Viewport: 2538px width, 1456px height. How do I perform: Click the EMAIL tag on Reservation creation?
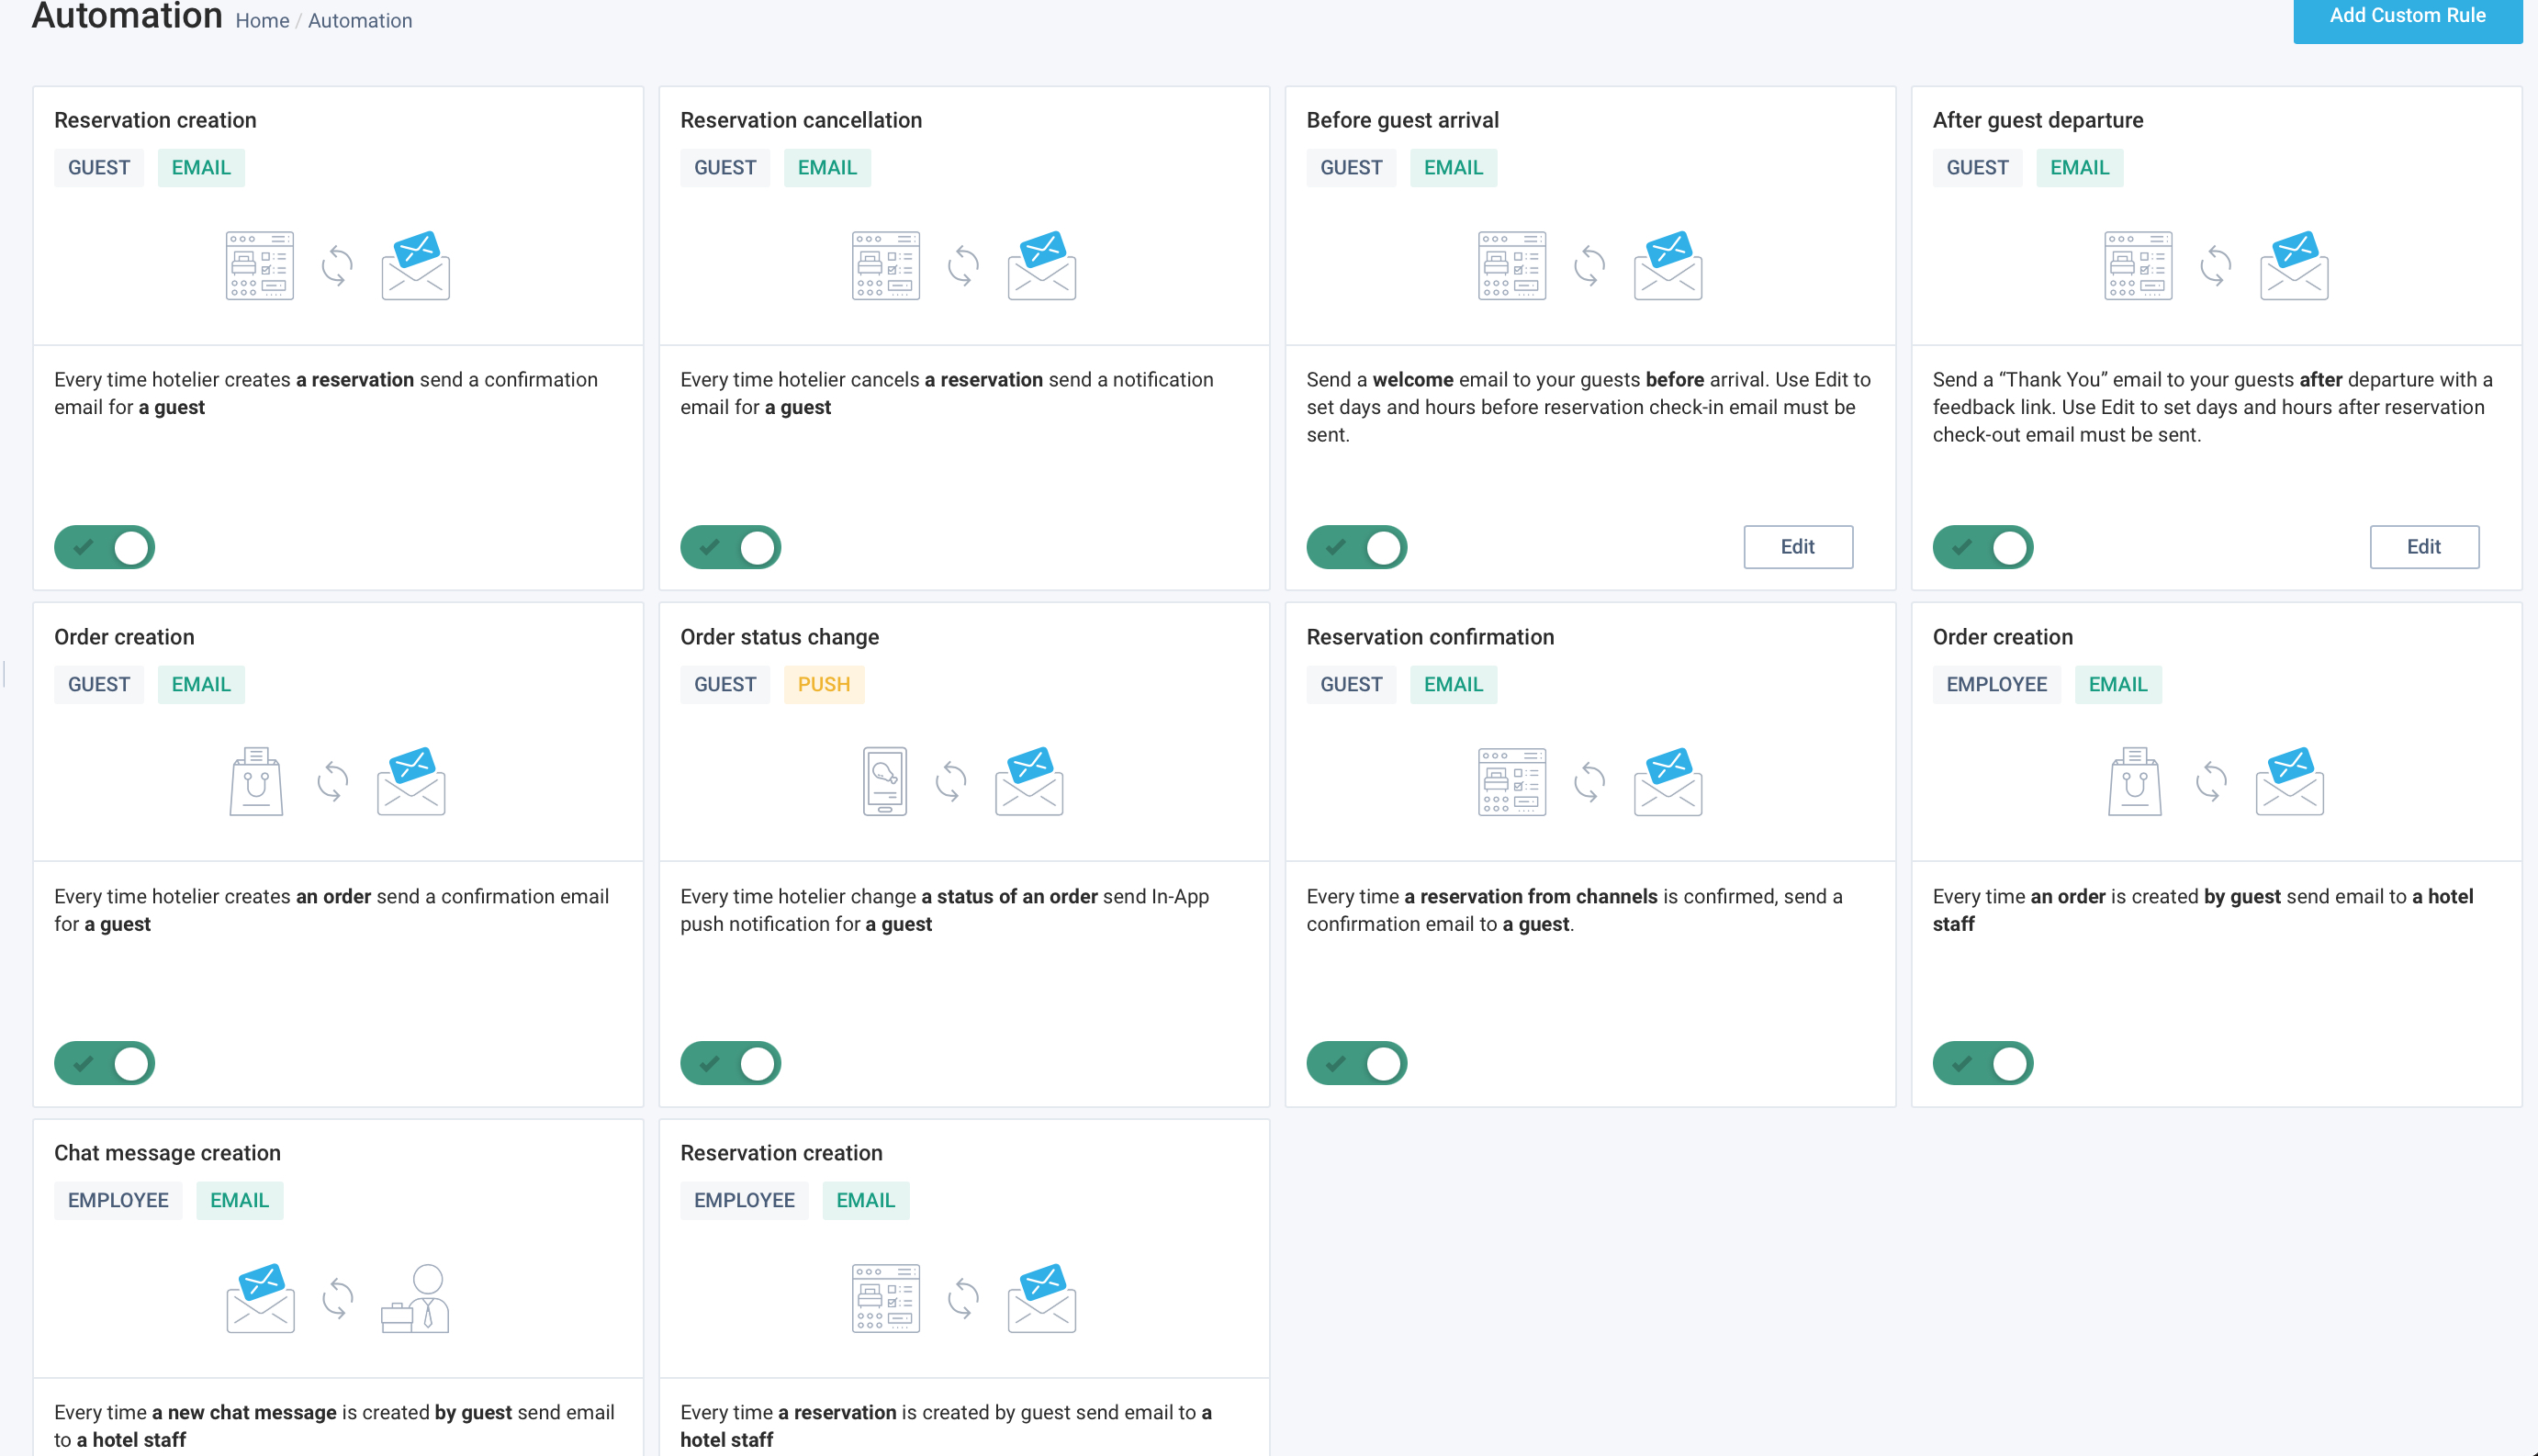click(200, 167)
